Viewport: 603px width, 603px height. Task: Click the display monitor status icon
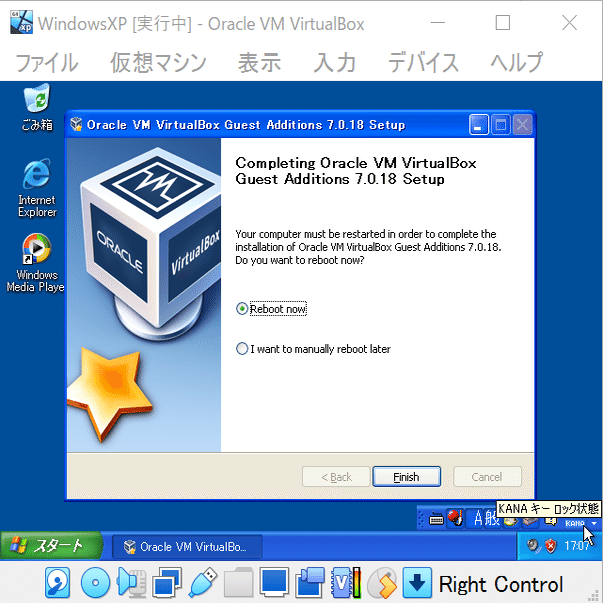tap(274, 583)
